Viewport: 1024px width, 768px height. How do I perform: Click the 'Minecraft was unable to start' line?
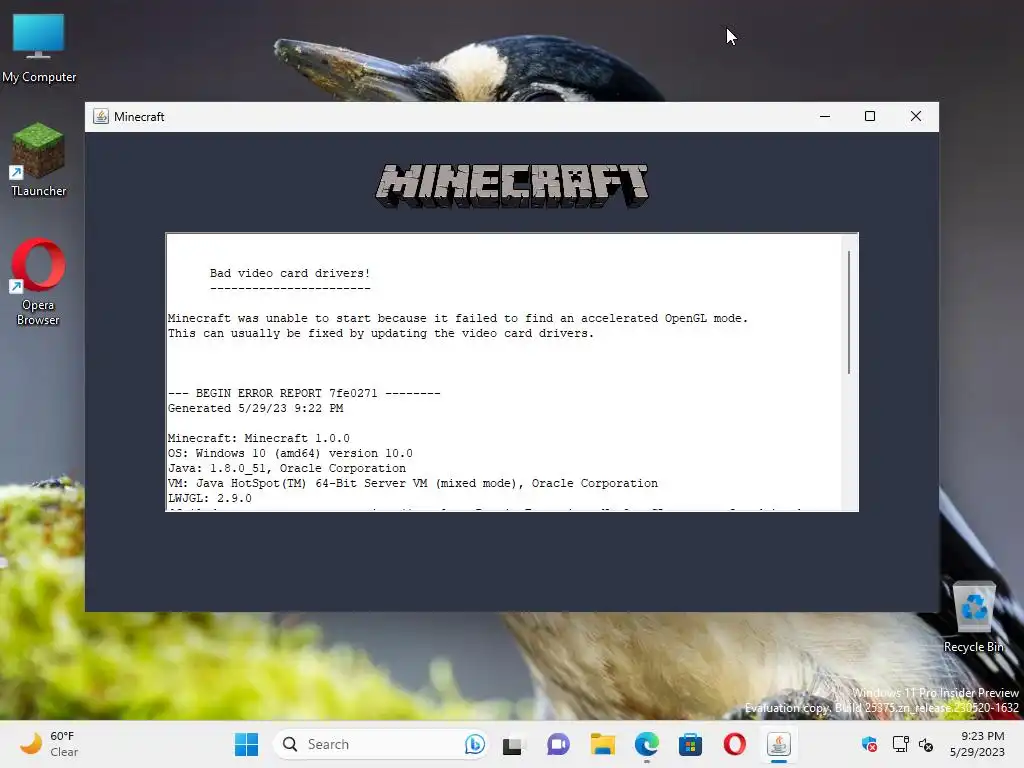pyautogui.click(x=458, y=318)
